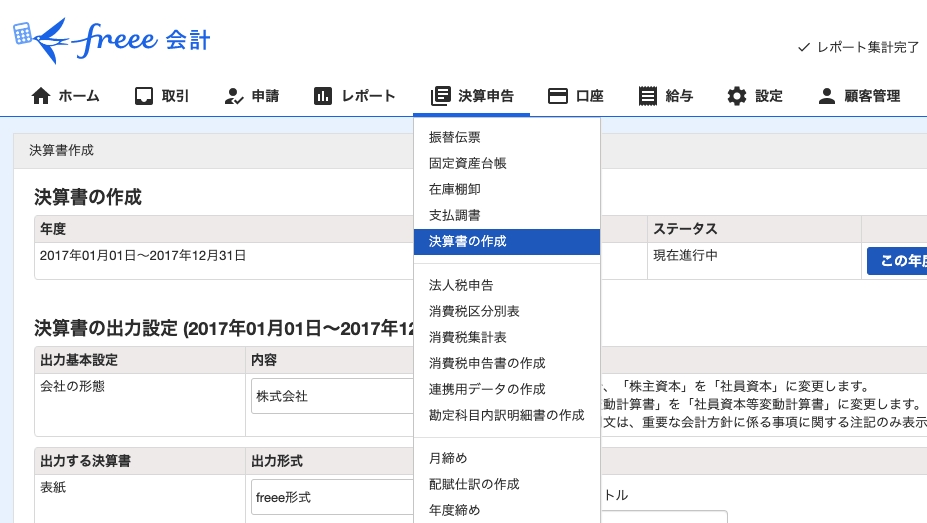
Task: Open 勘定科目内訳明細書の作成 menu entry
Action: point(507,415)
